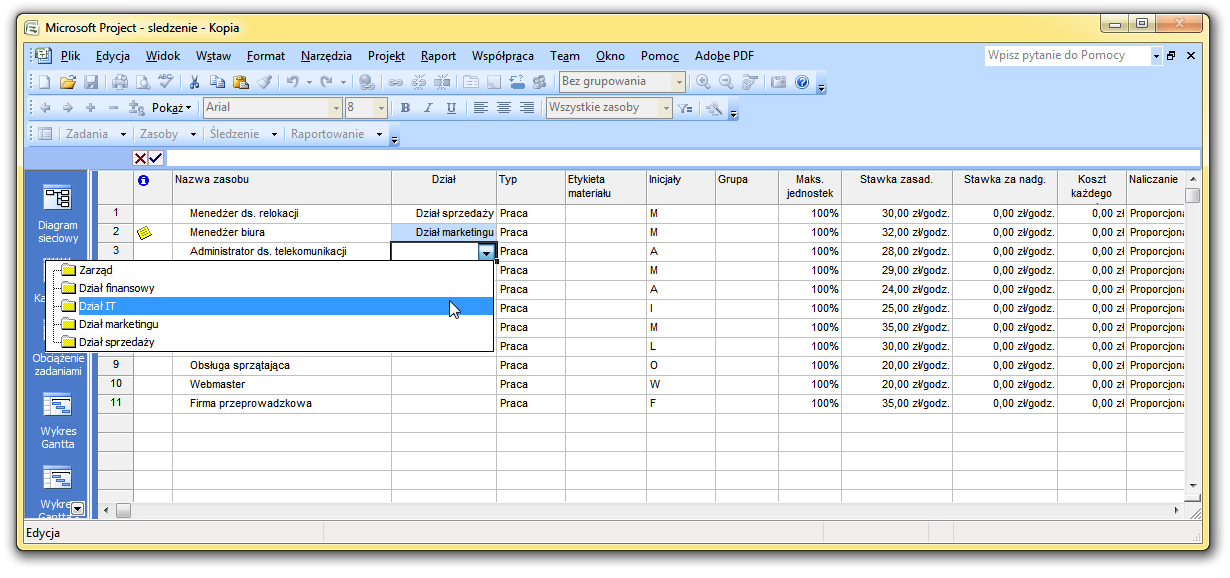Toggle Underline formatting
Screen dimensions: 1230x578
tap(451, 108)
